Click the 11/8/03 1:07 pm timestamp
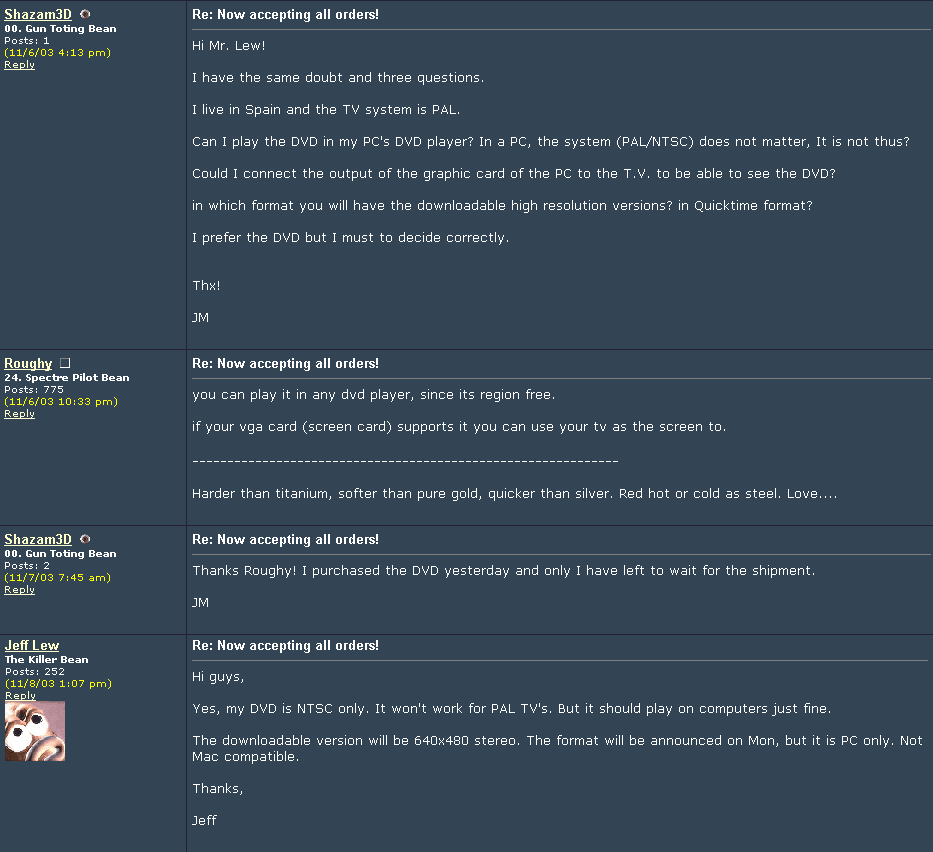933x852 pixels. pyautogui.click(x=58, y=684)
